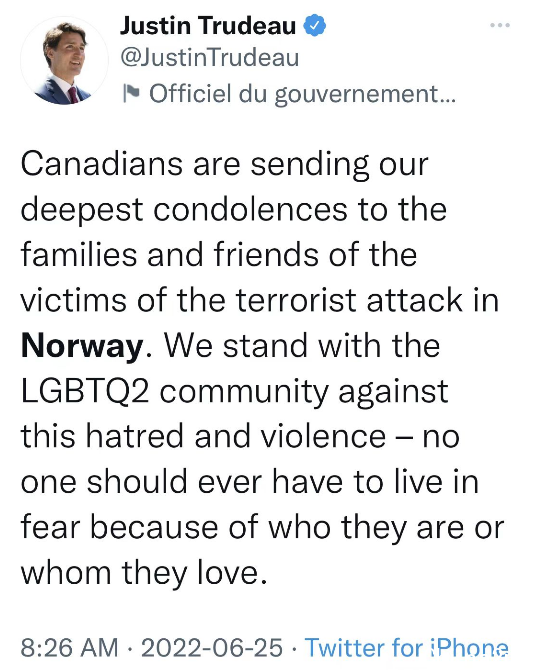Viewport: 535px width, 670px height.
Task: Open the Justin Trudeau display name
Action: [x=208, y=25]
